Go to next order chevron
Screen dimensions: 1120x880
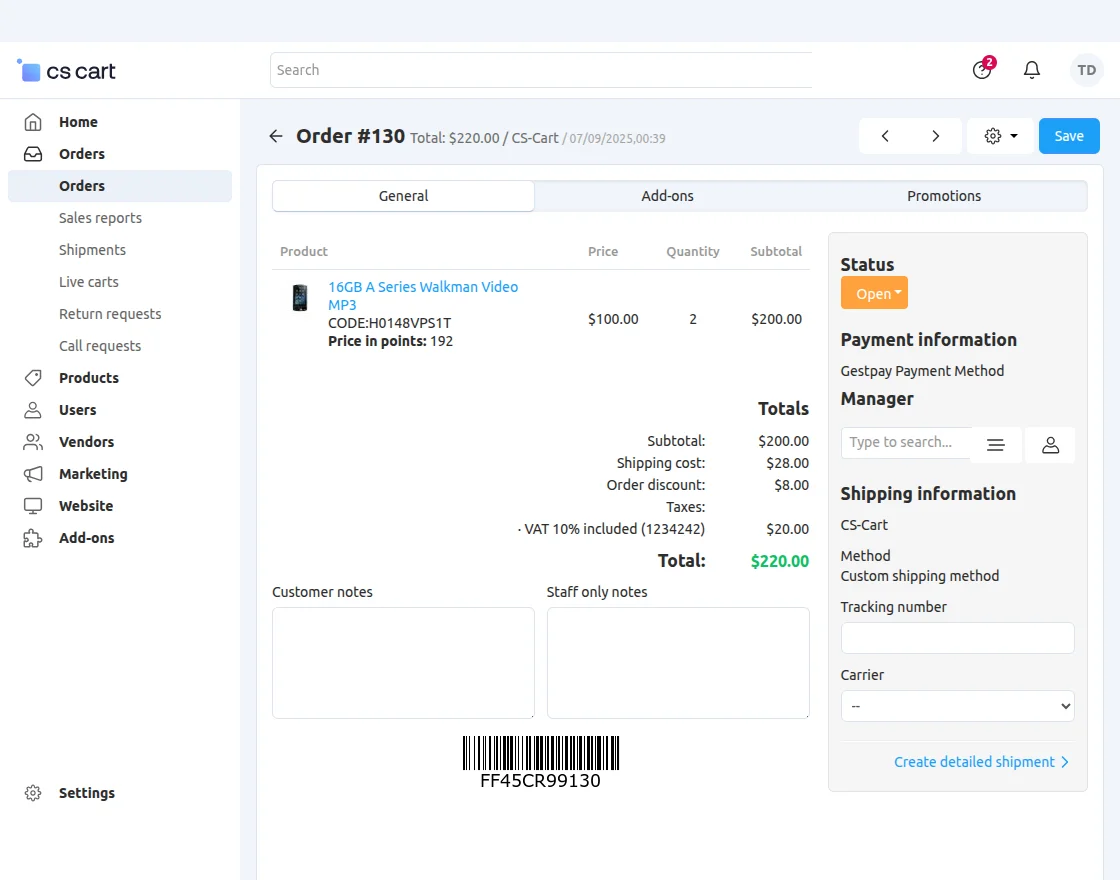coord(936,136)
